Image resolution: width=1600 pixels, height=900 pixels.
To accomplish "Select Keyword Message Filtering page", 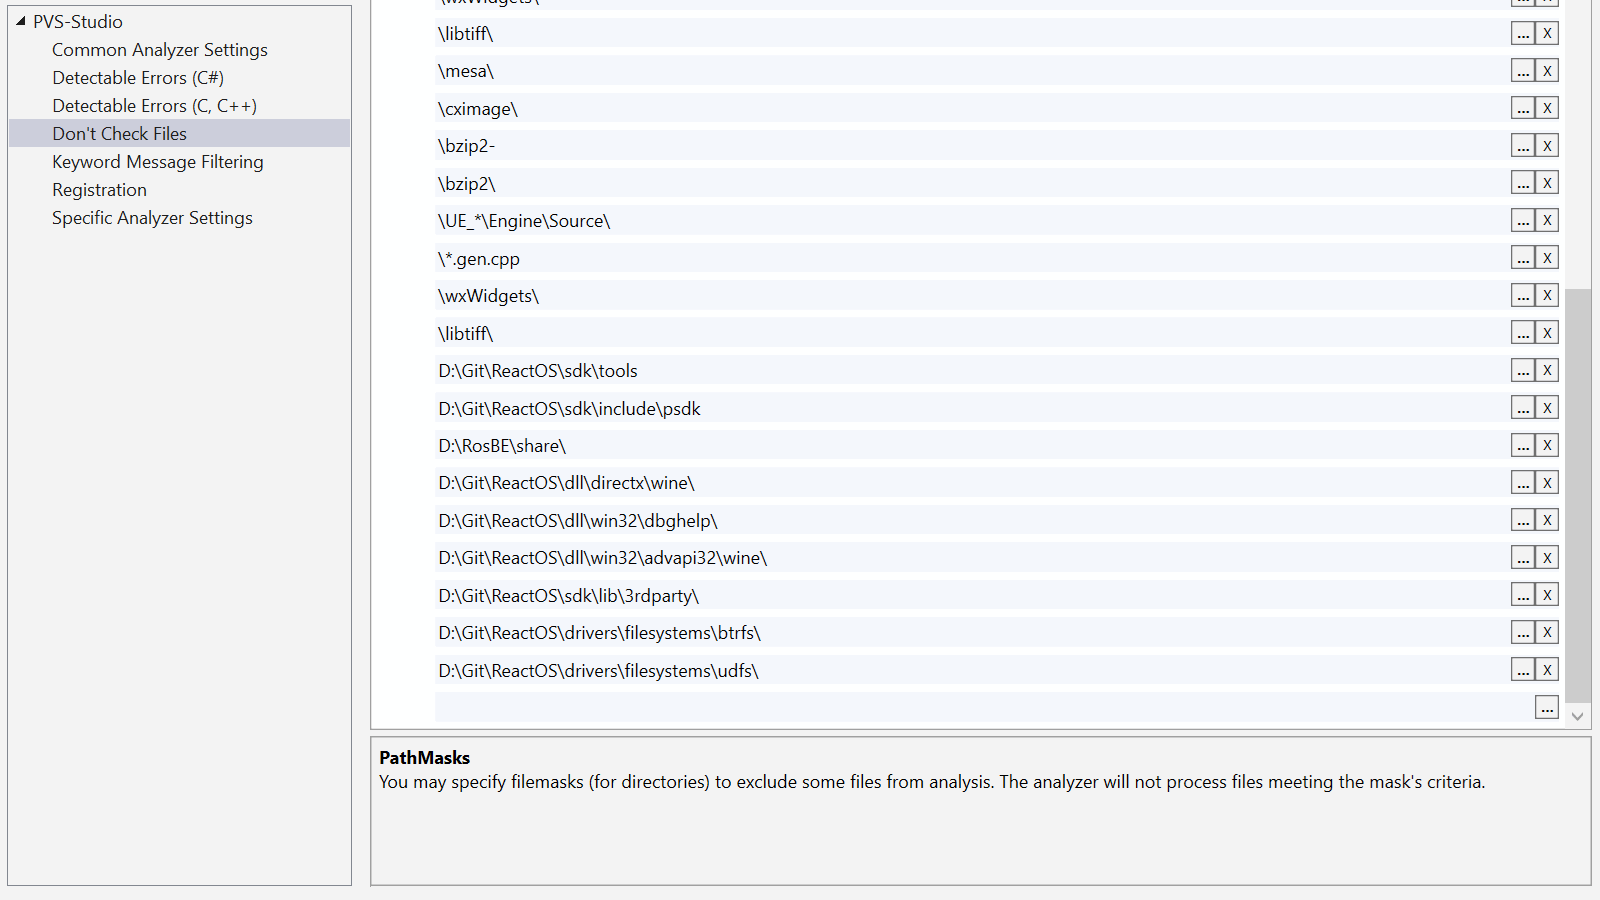I will (x=157, y=161).
